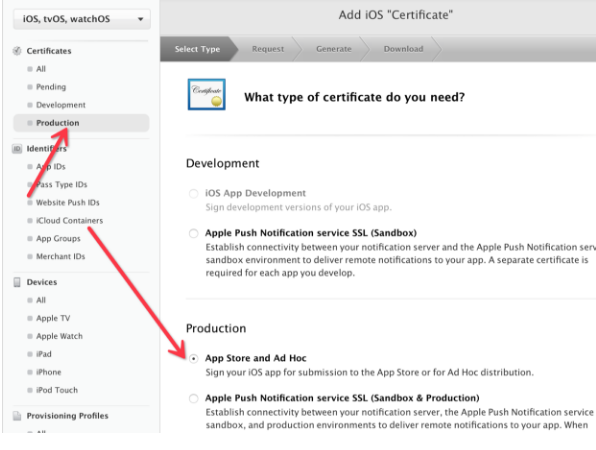596x450 pixels.
Task: Go to Download step
Action: click(x=403, y=49)
